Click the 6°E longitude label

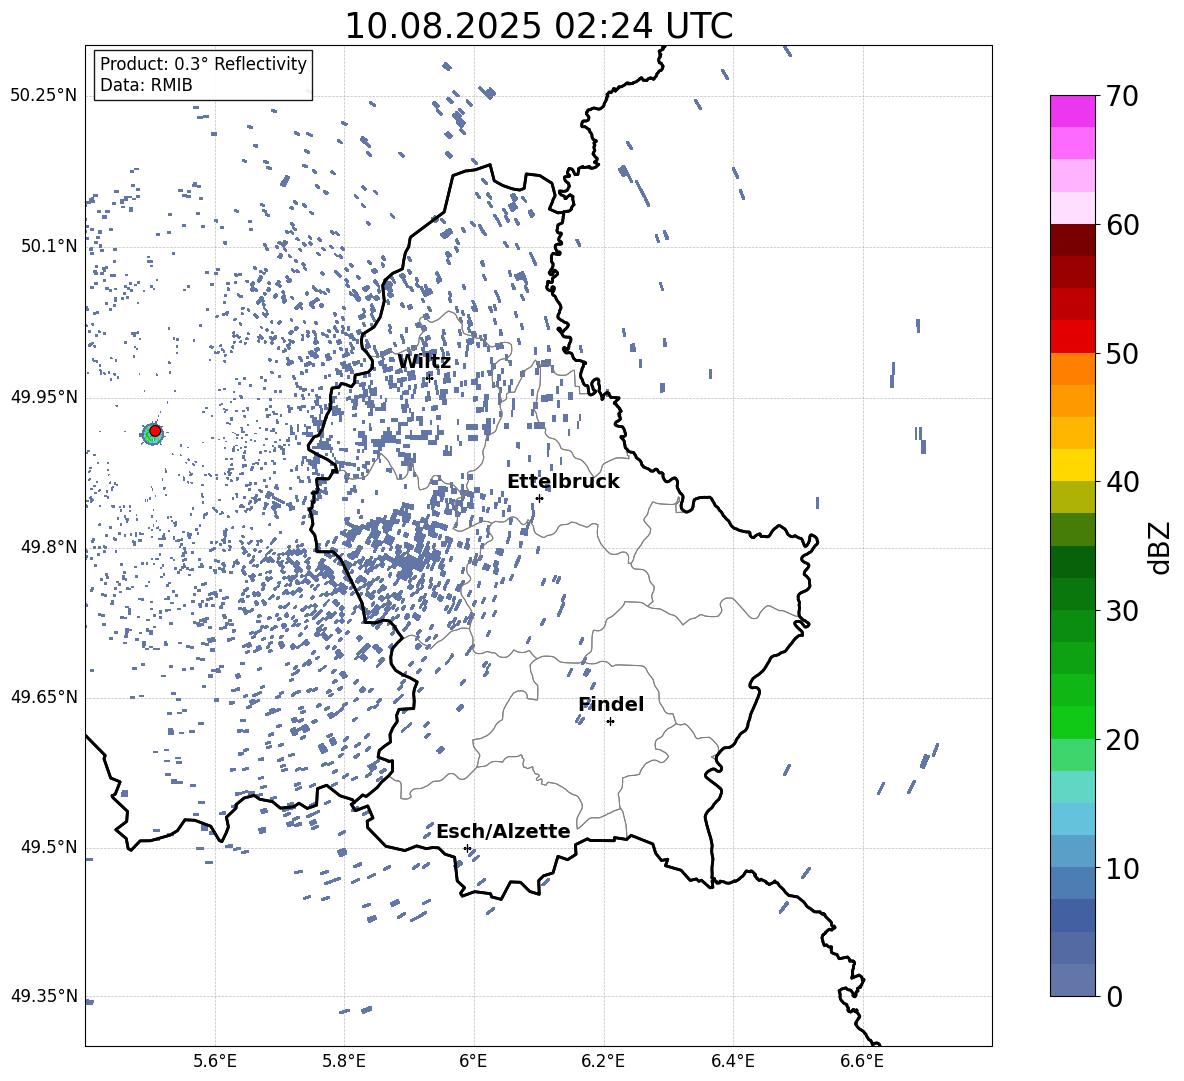(x=473, y=1061)
